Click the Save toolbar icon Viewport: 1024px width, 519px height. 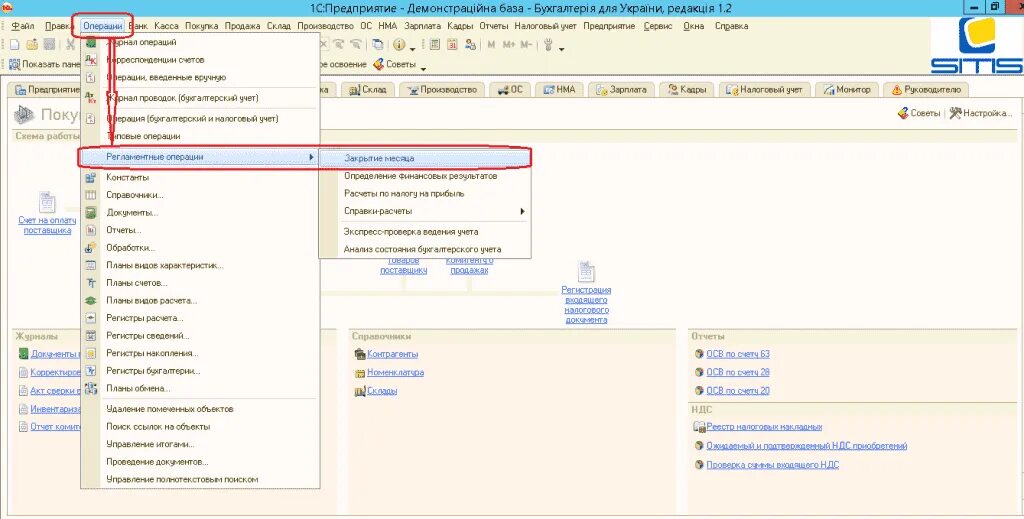pos(49,45)
